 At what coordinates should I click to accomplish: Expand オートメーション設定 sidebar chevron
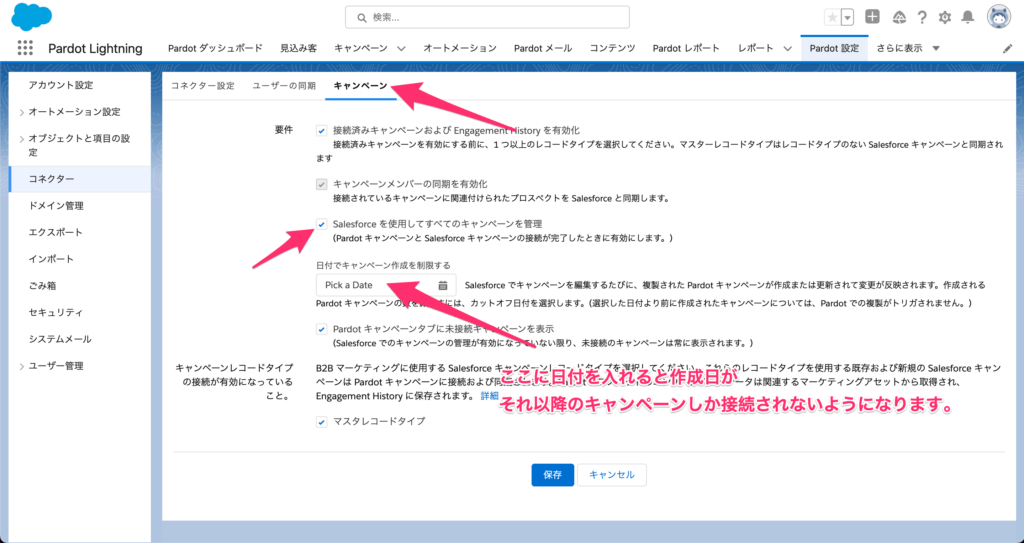pyautogui.click(x=22, y=112)
